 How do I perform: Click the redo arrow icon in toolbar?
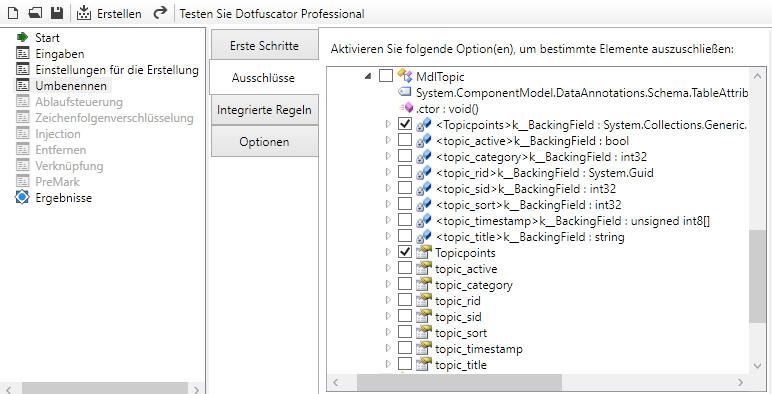point(160,13)
